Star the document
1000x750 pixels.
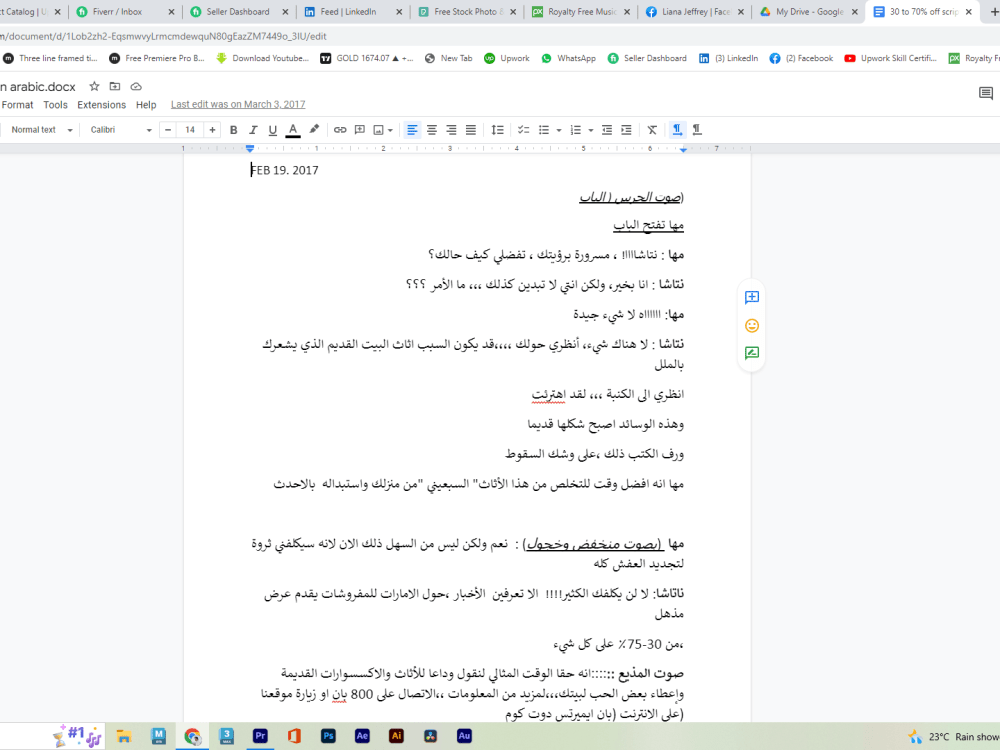94,86
